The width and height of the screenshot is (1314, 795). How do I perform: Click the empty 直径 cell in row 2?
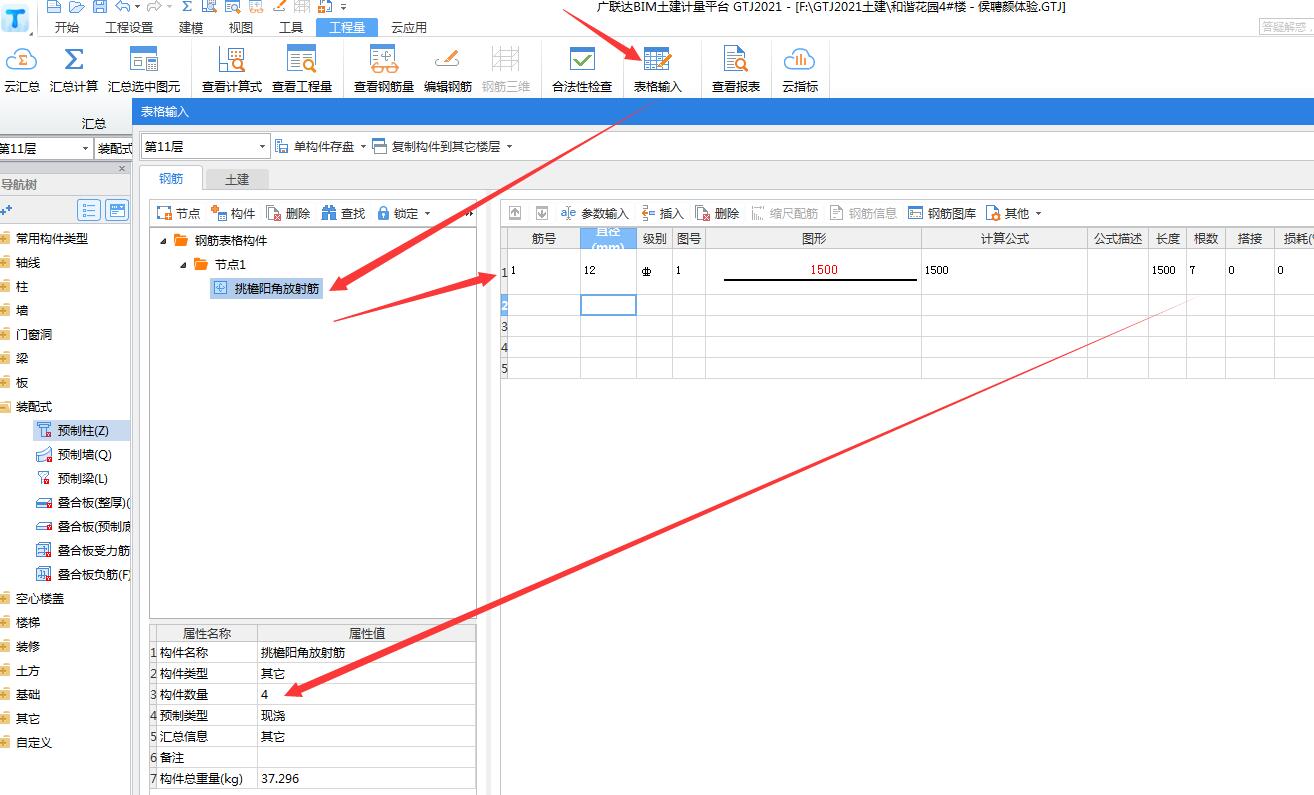click(608, 305)
